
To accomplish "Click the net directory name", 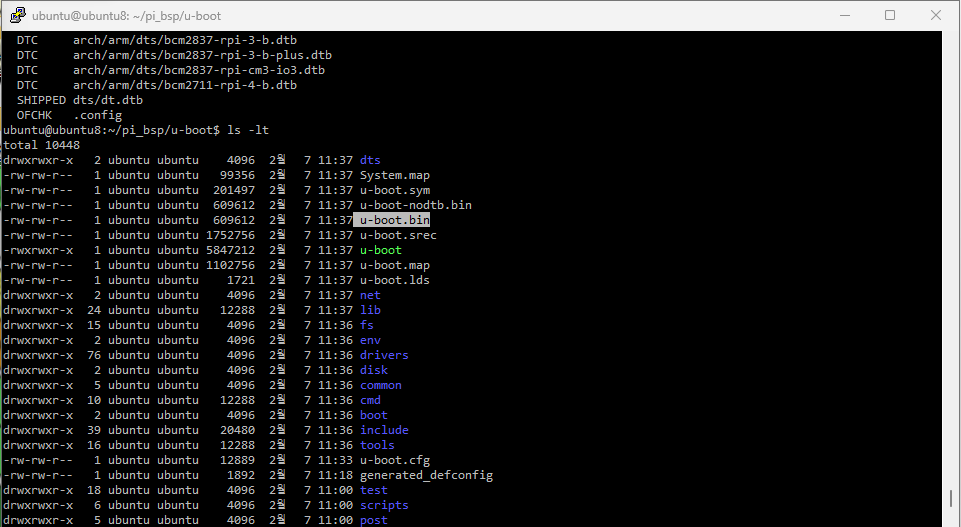I will (x=370, y=295).
